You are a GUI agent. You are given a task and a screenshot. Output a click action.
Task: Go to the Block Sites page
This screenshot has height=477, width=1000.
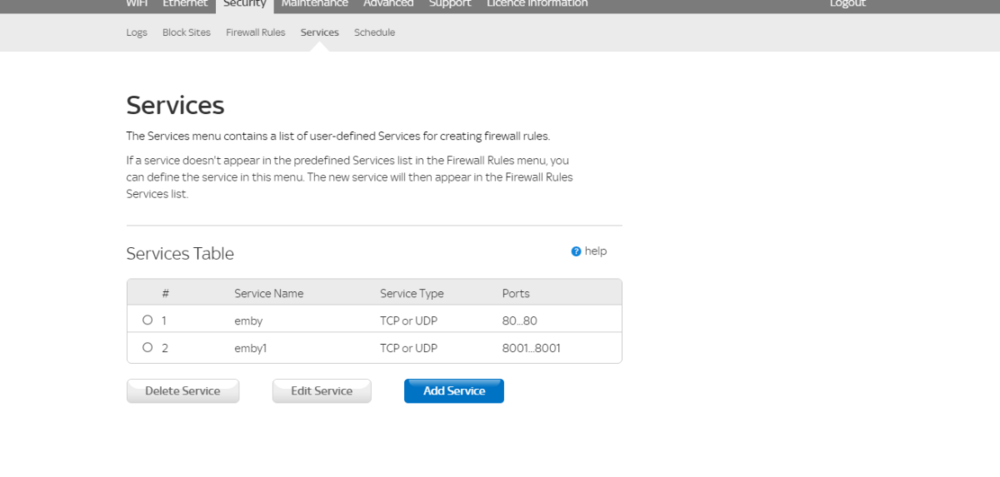point(186,33)
